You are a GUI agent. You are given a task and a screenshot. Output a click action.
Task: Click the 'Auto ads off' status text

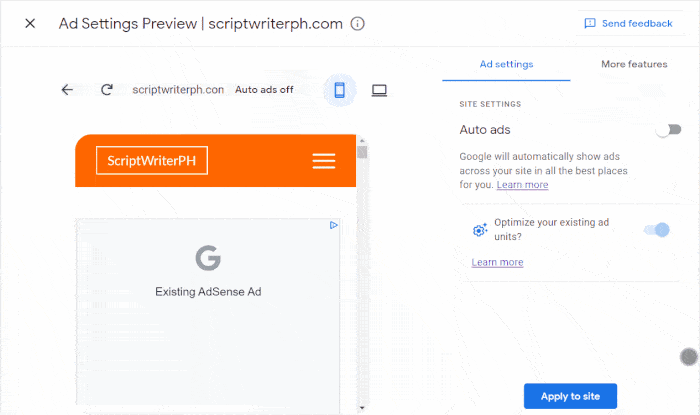click(264, 90)
